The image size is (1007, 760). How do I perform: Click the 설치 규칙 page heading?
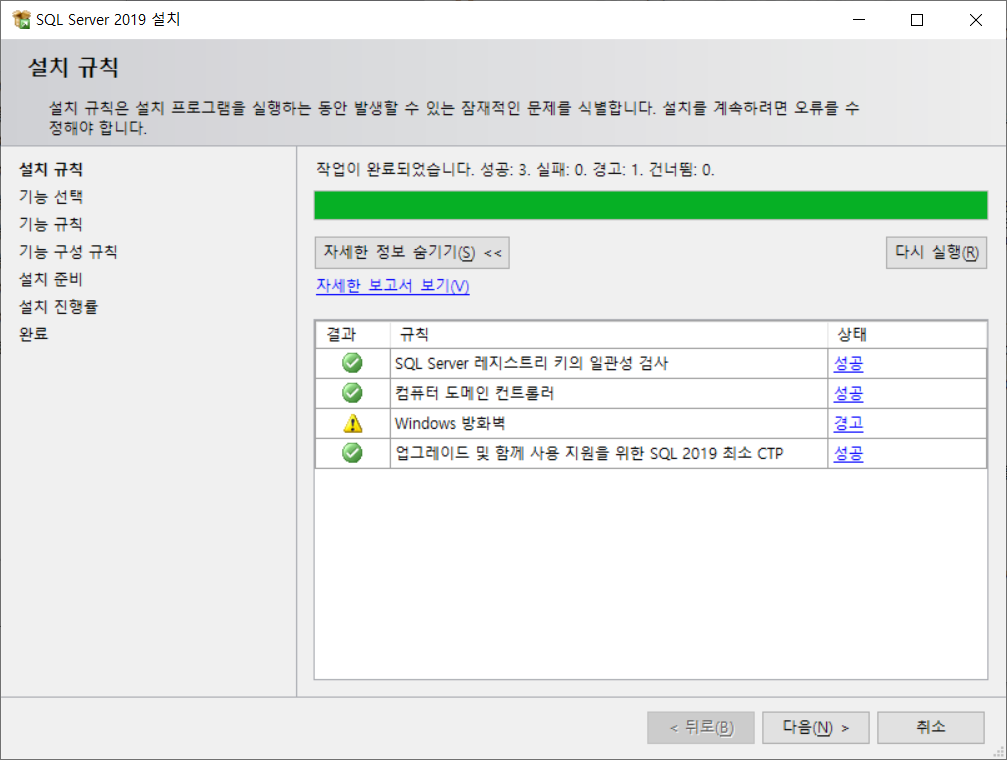point(73,67)
